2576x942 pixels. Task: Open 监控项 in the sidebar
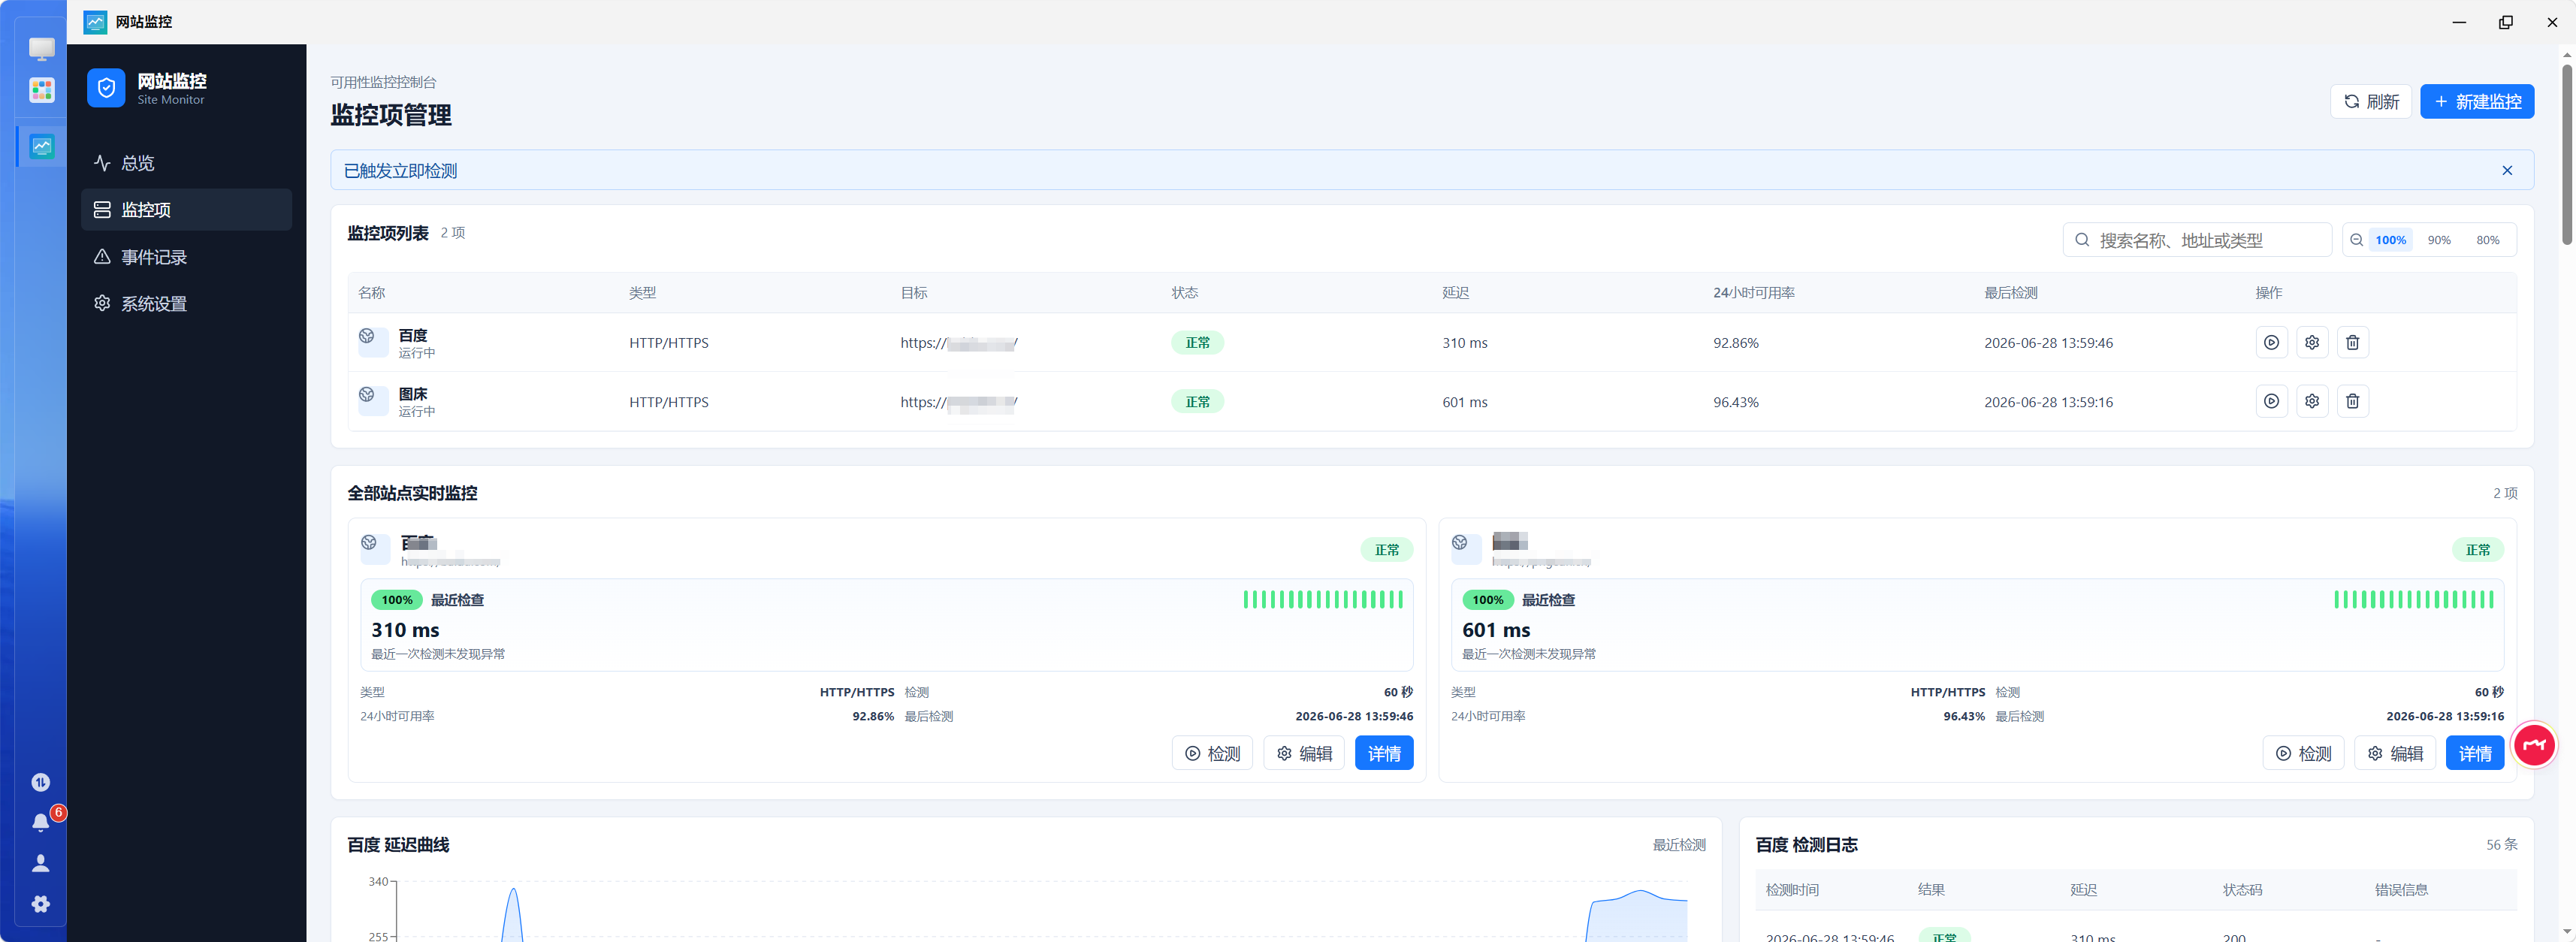(x=186, y=210)
